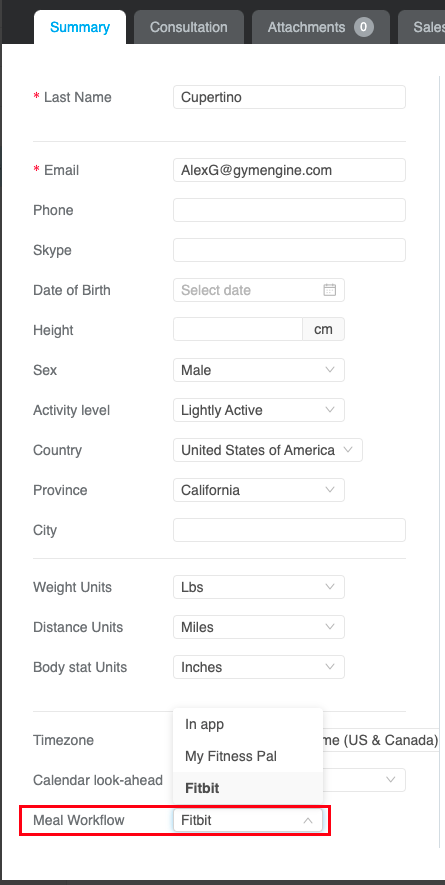
Task: Click the Last Name input field
Action: [x=289, y=97]
